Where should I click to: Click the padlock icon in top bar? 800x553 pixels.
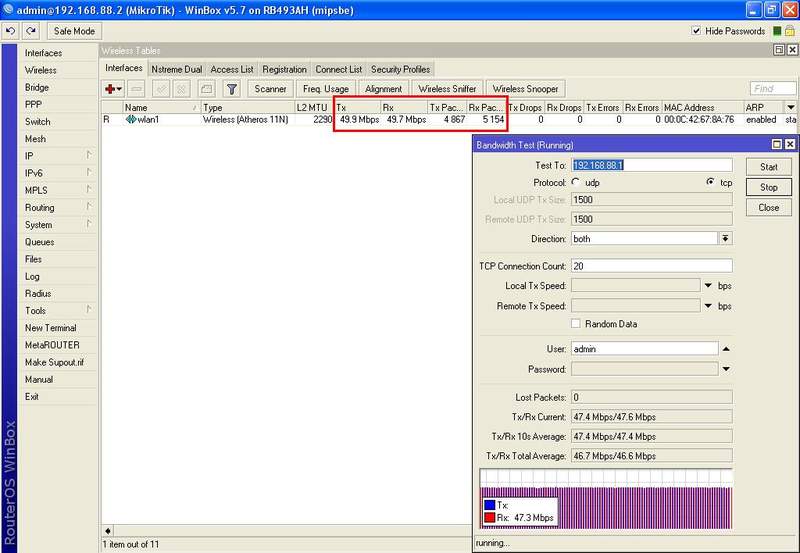point(789,31)
